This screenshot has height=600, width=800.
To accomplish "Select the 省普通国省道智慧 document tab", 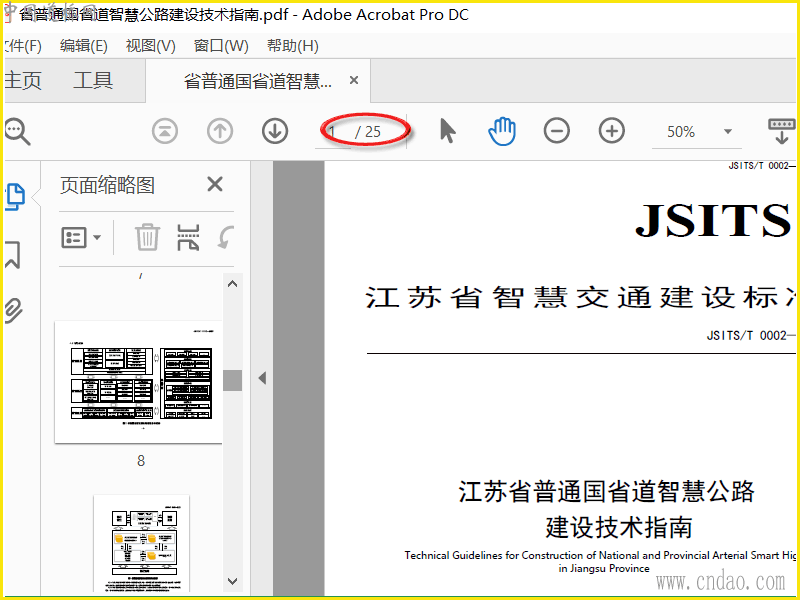I will (x=258, y=81).
